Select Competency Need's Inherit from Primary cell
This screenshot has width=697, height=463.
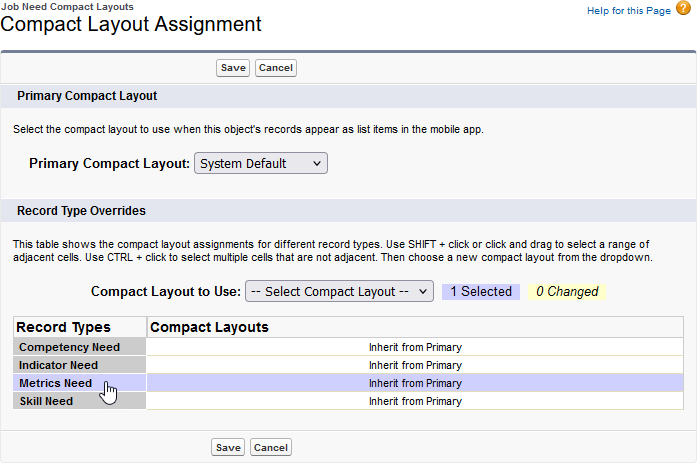[415, 347]
